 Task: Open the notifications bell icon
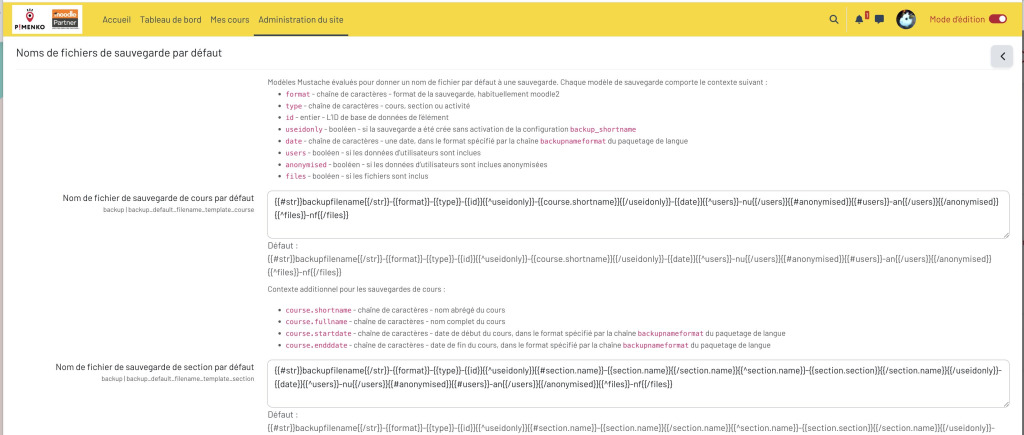(859, 20)
